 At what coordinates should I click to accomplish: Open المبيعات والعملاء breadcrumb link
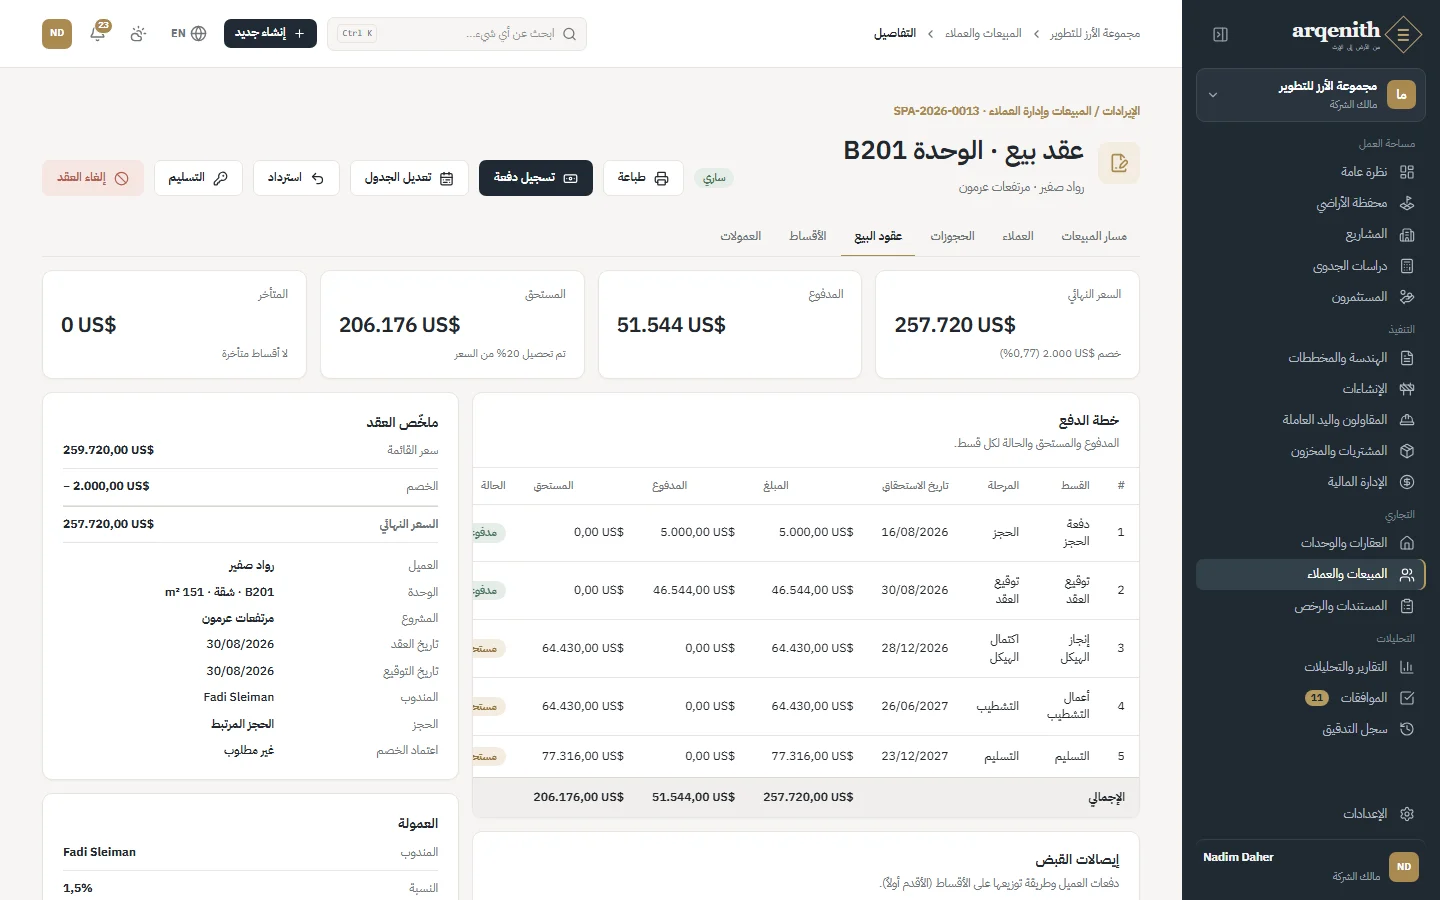pyautogui.click(x=983, y=34)
